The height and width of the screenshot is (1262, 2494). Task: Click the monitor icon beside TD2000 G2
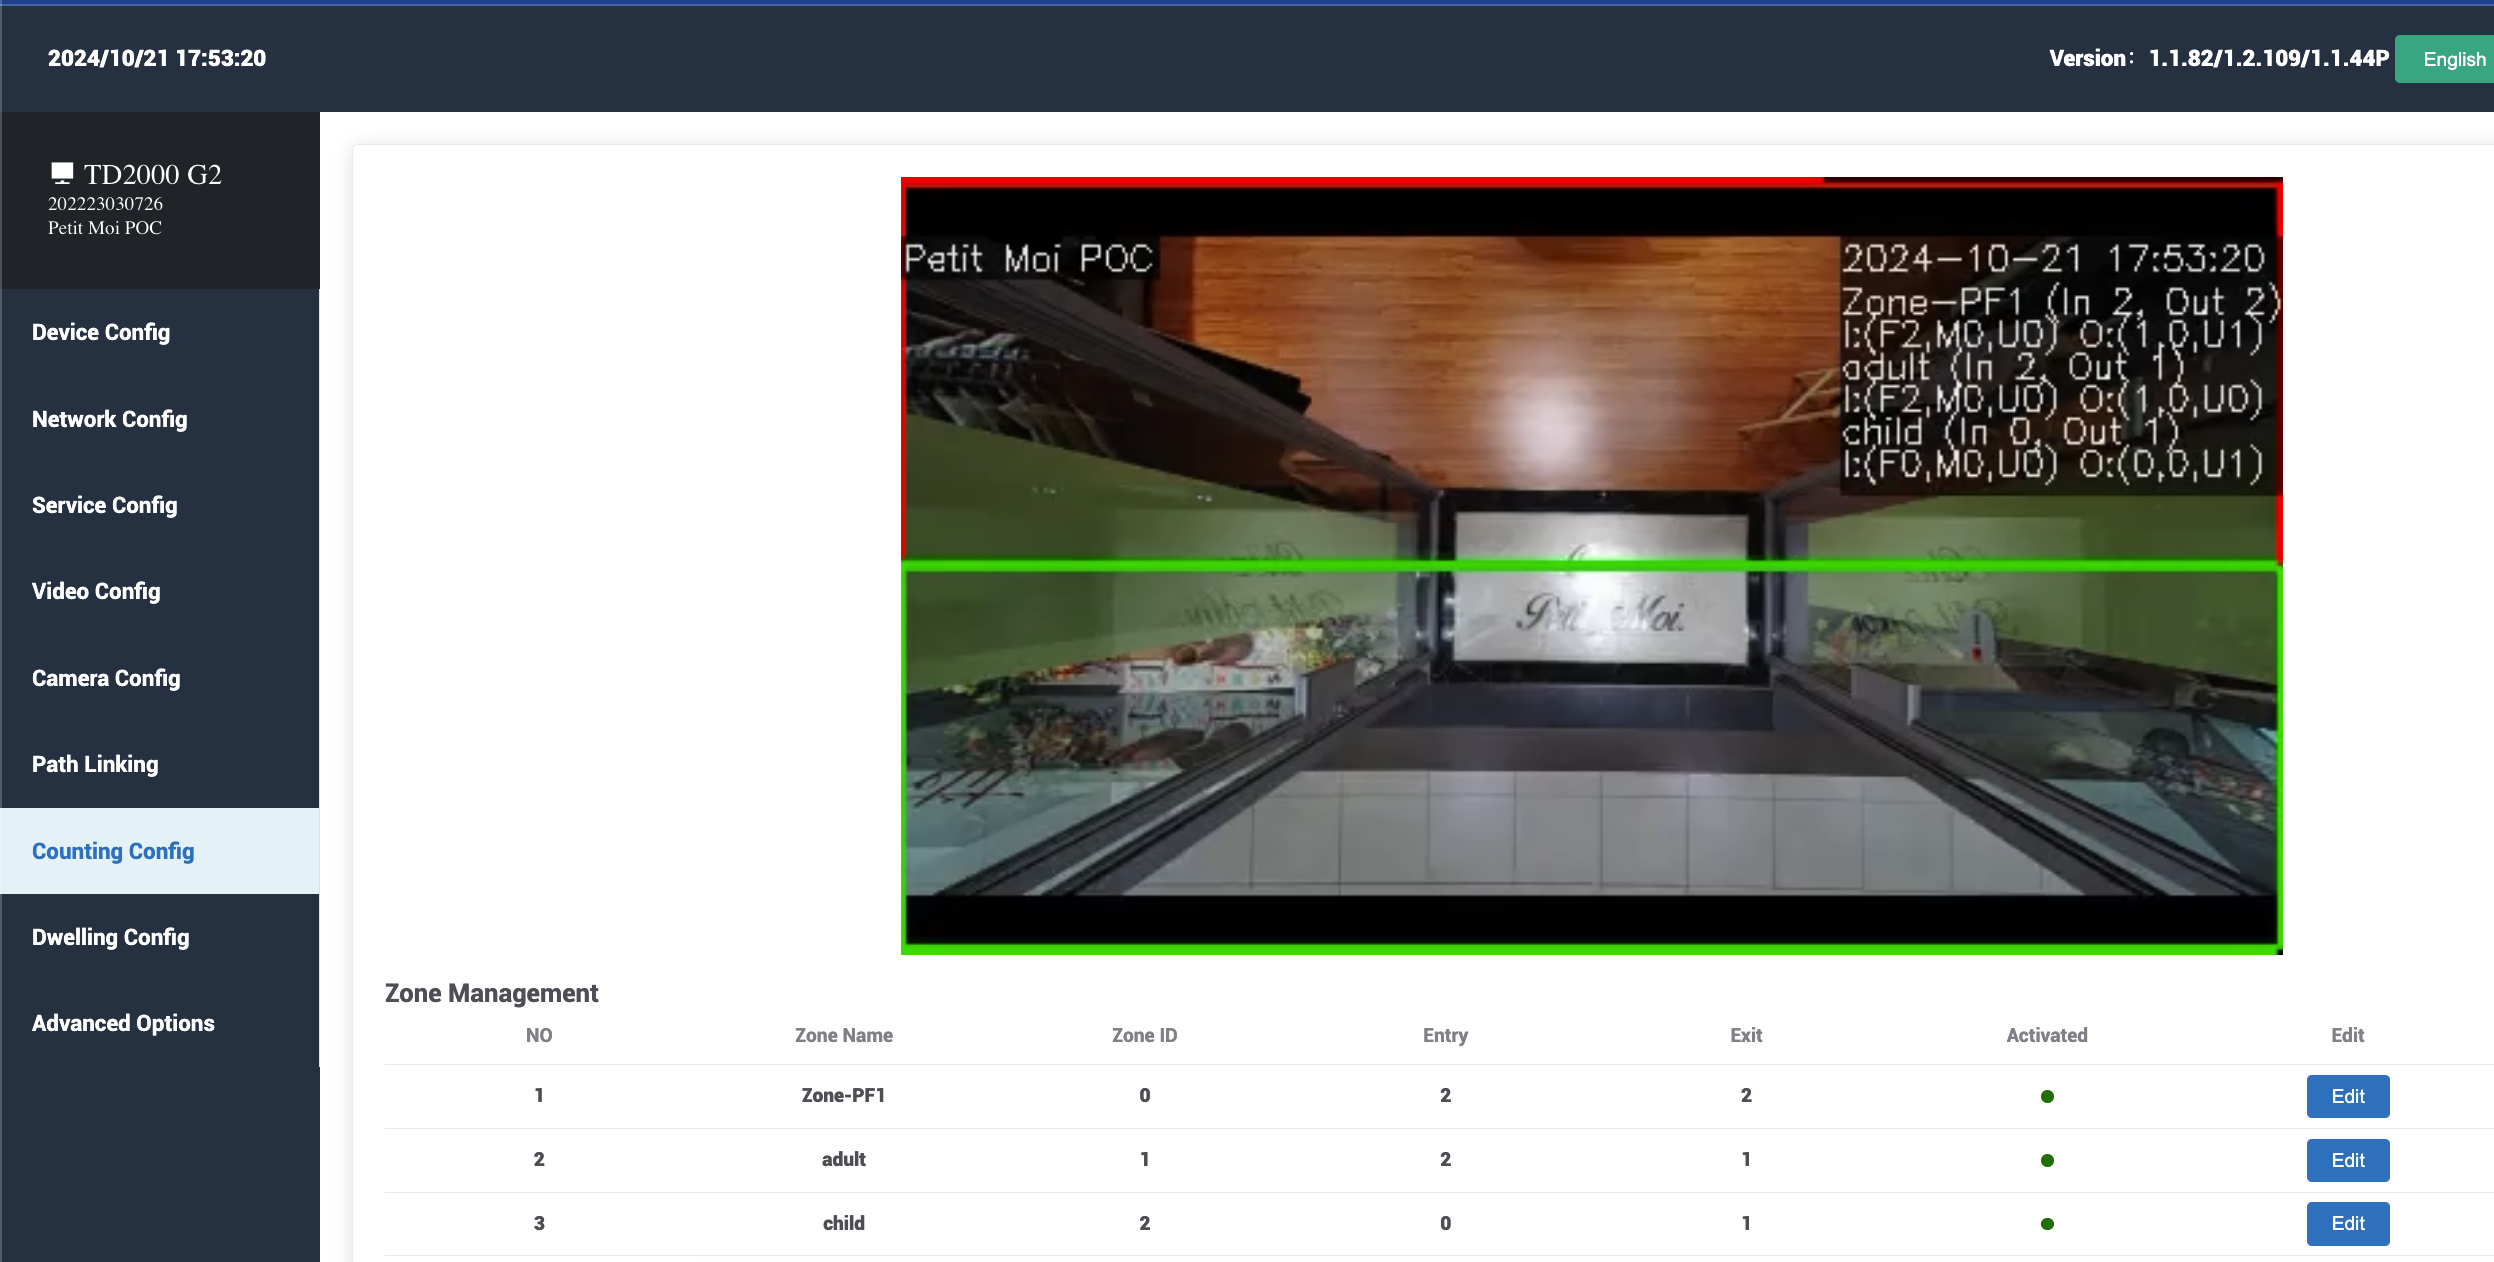tap(62, 173)
